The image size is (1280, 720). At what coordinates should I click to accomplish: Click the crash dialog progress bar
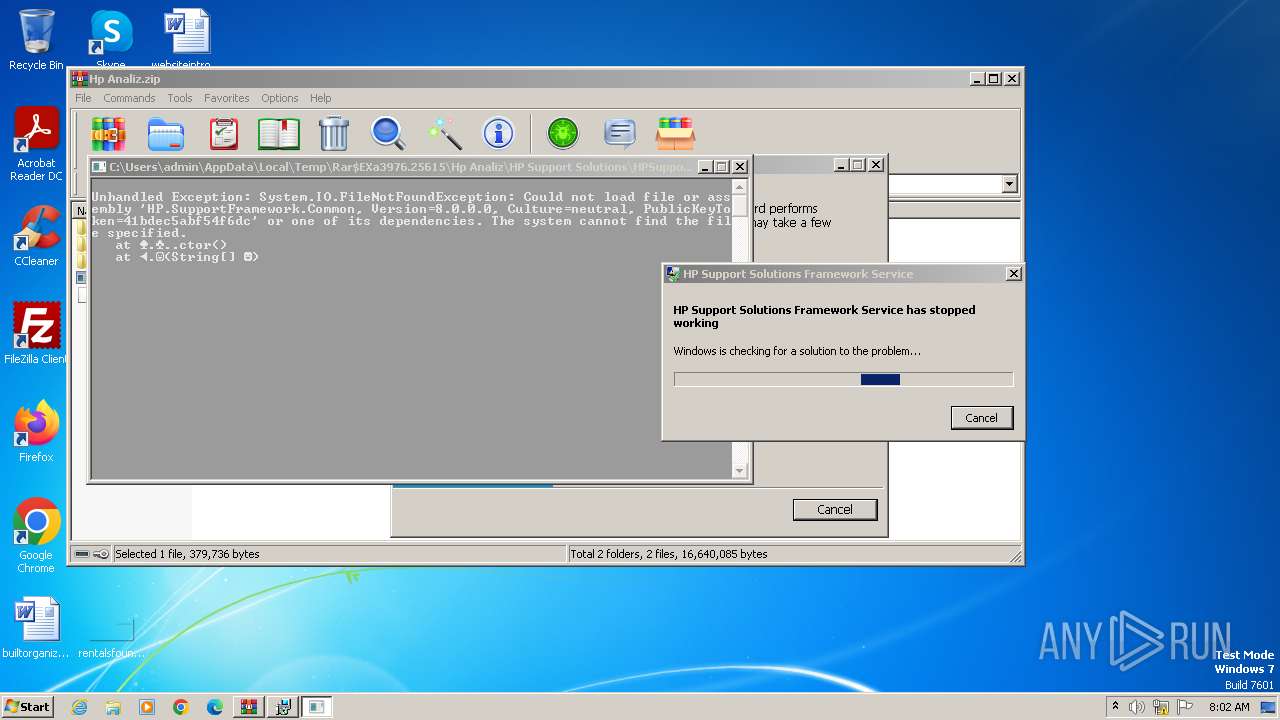(x=843, y=379)
